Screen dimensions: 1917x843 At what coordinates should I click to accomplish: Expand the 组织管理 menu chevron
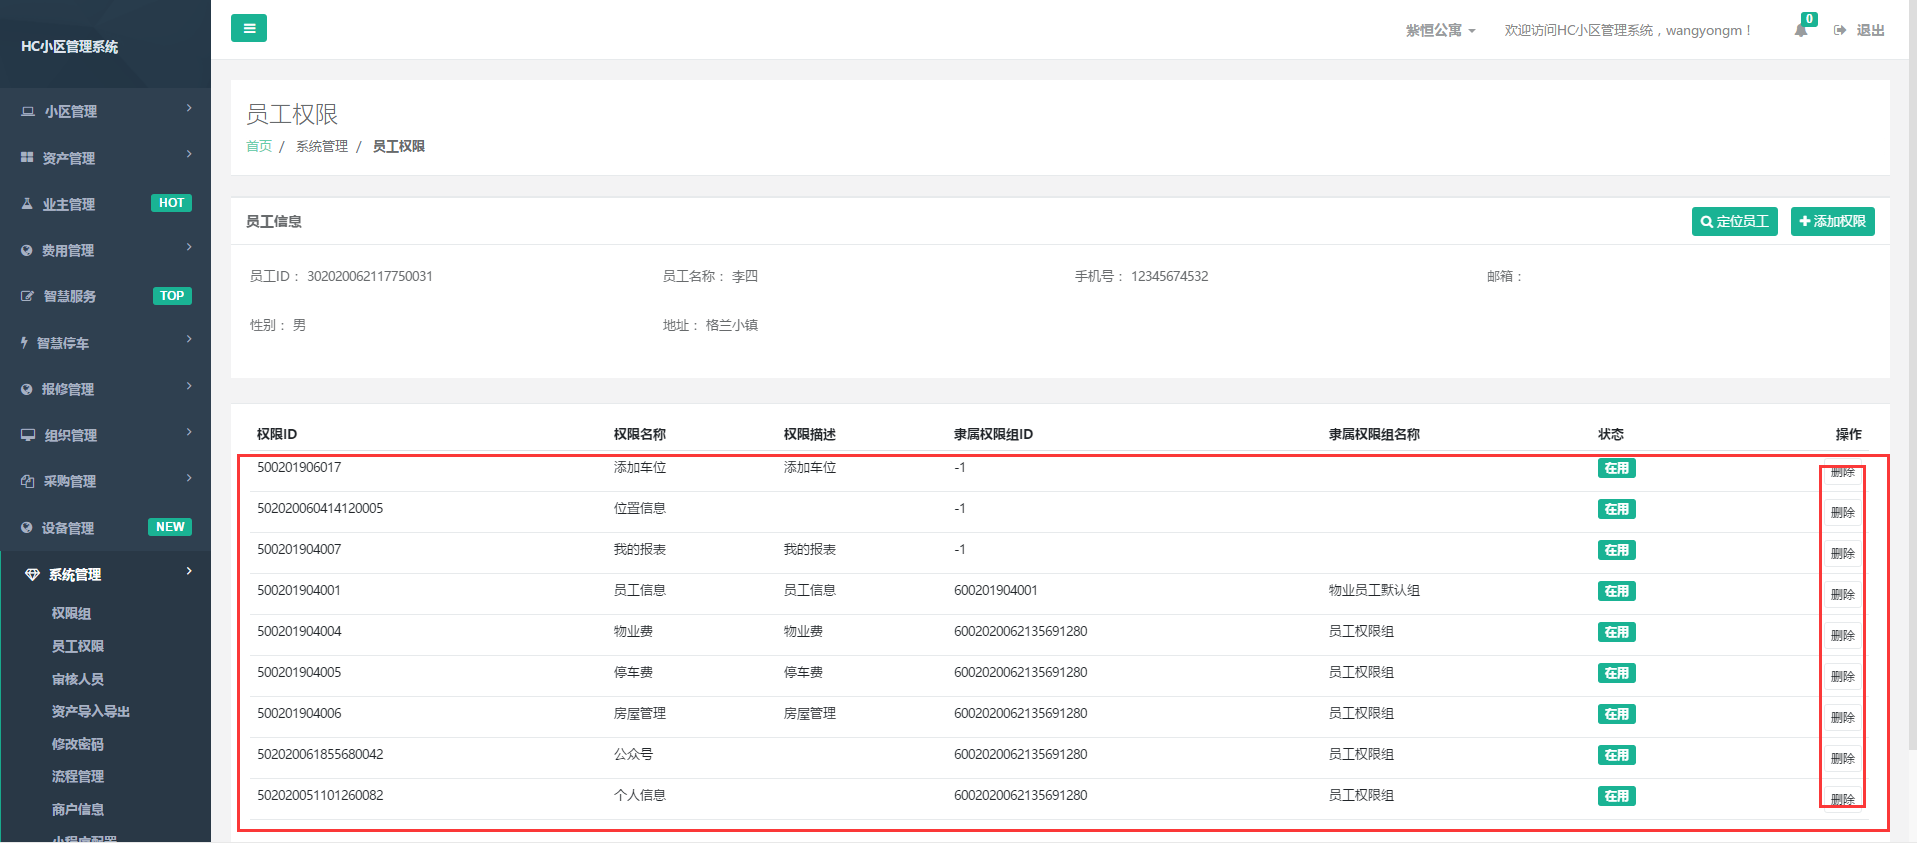tap(189, 432)
